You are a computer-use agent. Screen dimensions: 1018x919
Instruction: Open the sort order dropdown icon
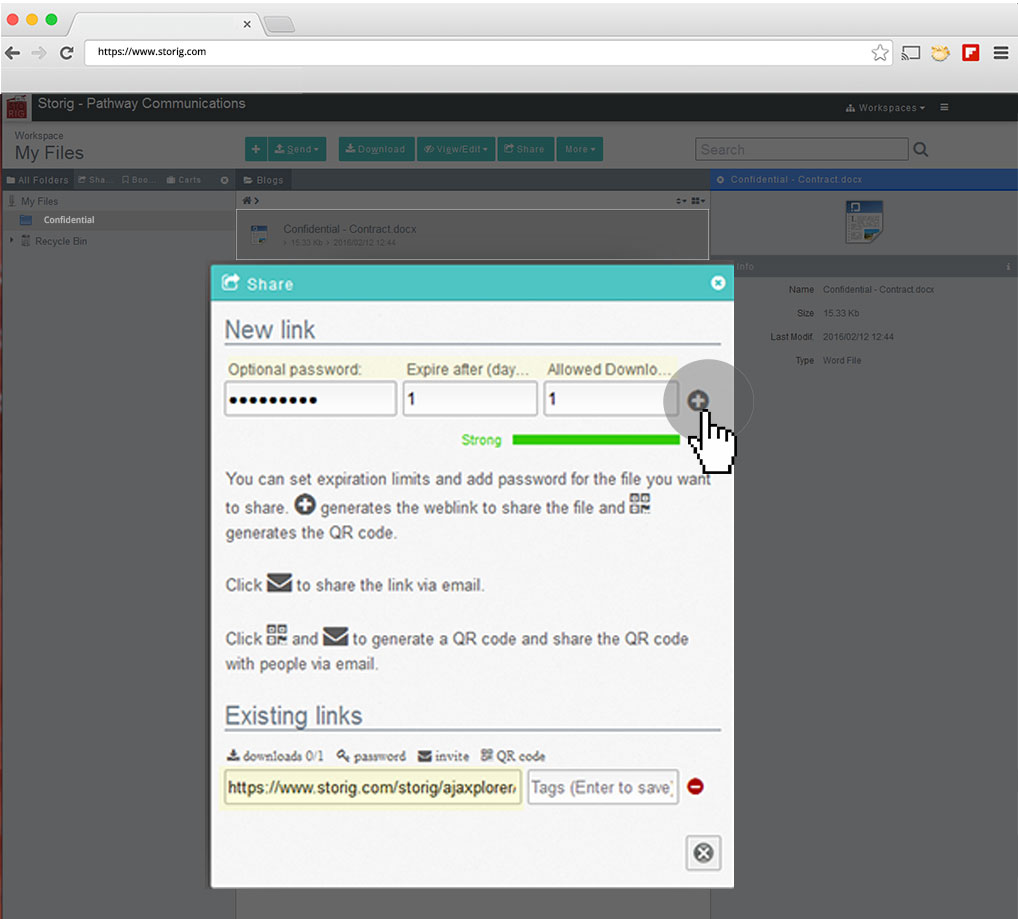[680, 201]
